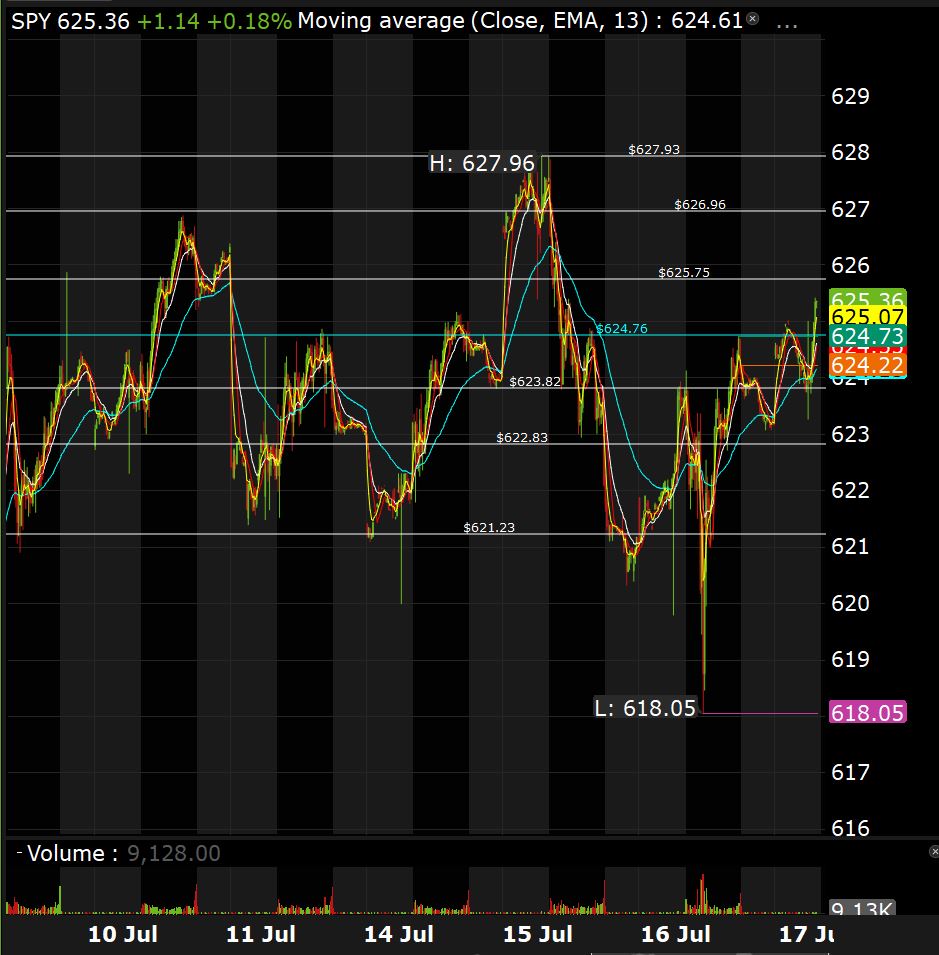Viewport: 939px width, 955px height.
Task: Select the $627.93 horizontal line label
Action: pyautogui.click(x=654, y=149)
